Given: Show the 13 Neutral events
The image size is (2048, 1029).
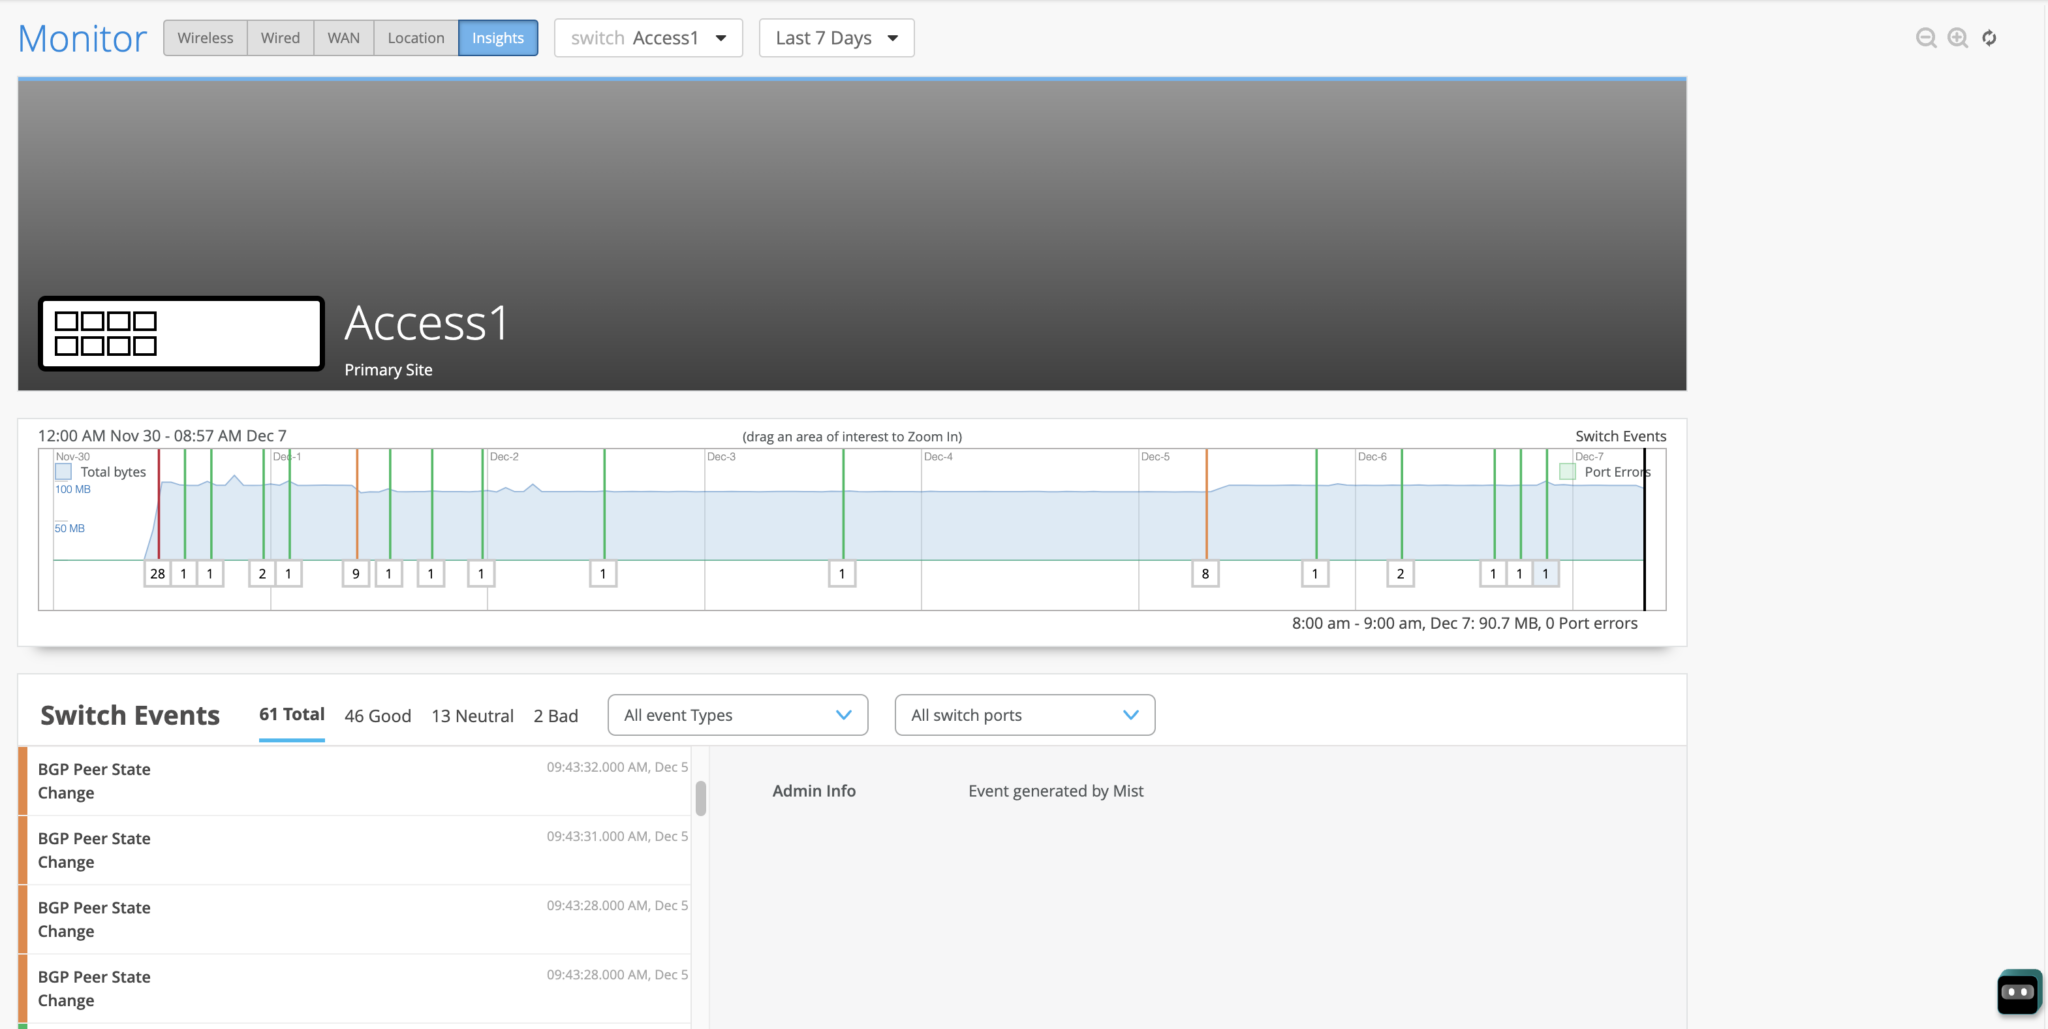Looking at the screenshot, I should click(472, 716).
